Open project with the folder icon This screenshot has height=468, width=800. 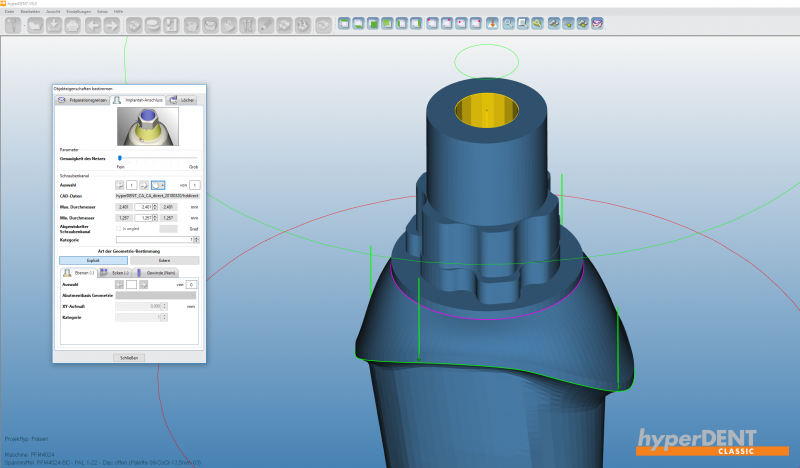pos(35,24)
